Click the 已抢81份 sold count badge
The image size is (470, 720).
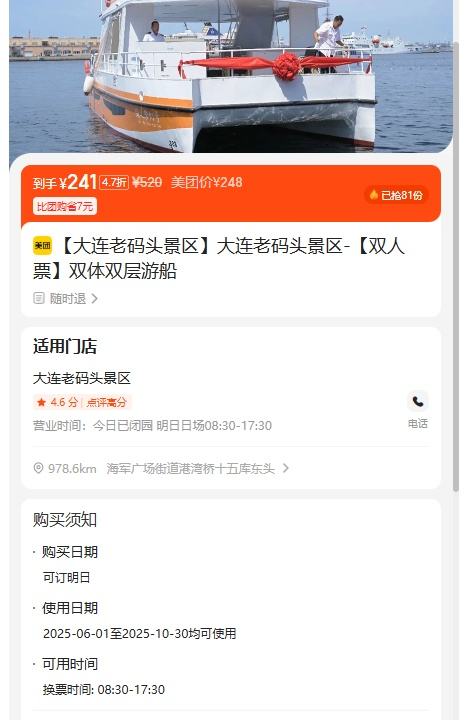pos(397,195)
